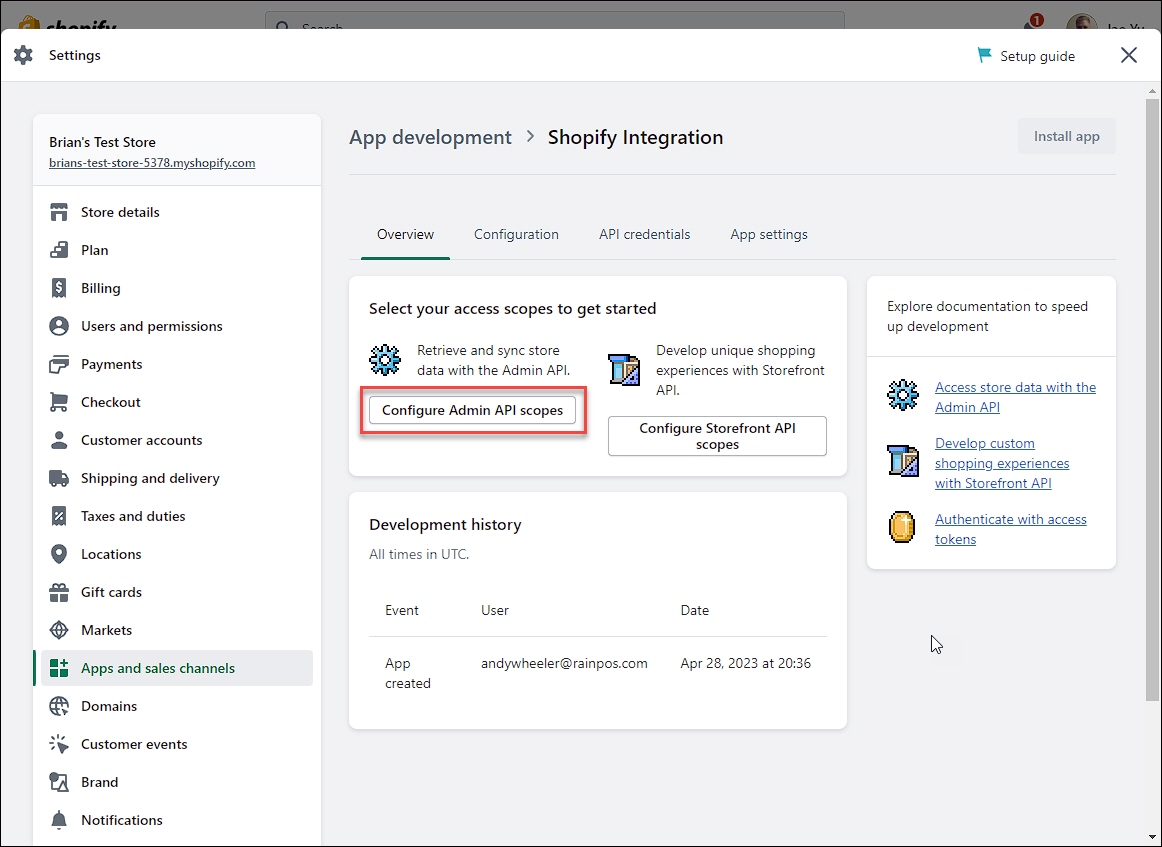Open Develop custom shopping experiences with Storefront API link
Screen dimensions: 1162x847
point(1002,463)
